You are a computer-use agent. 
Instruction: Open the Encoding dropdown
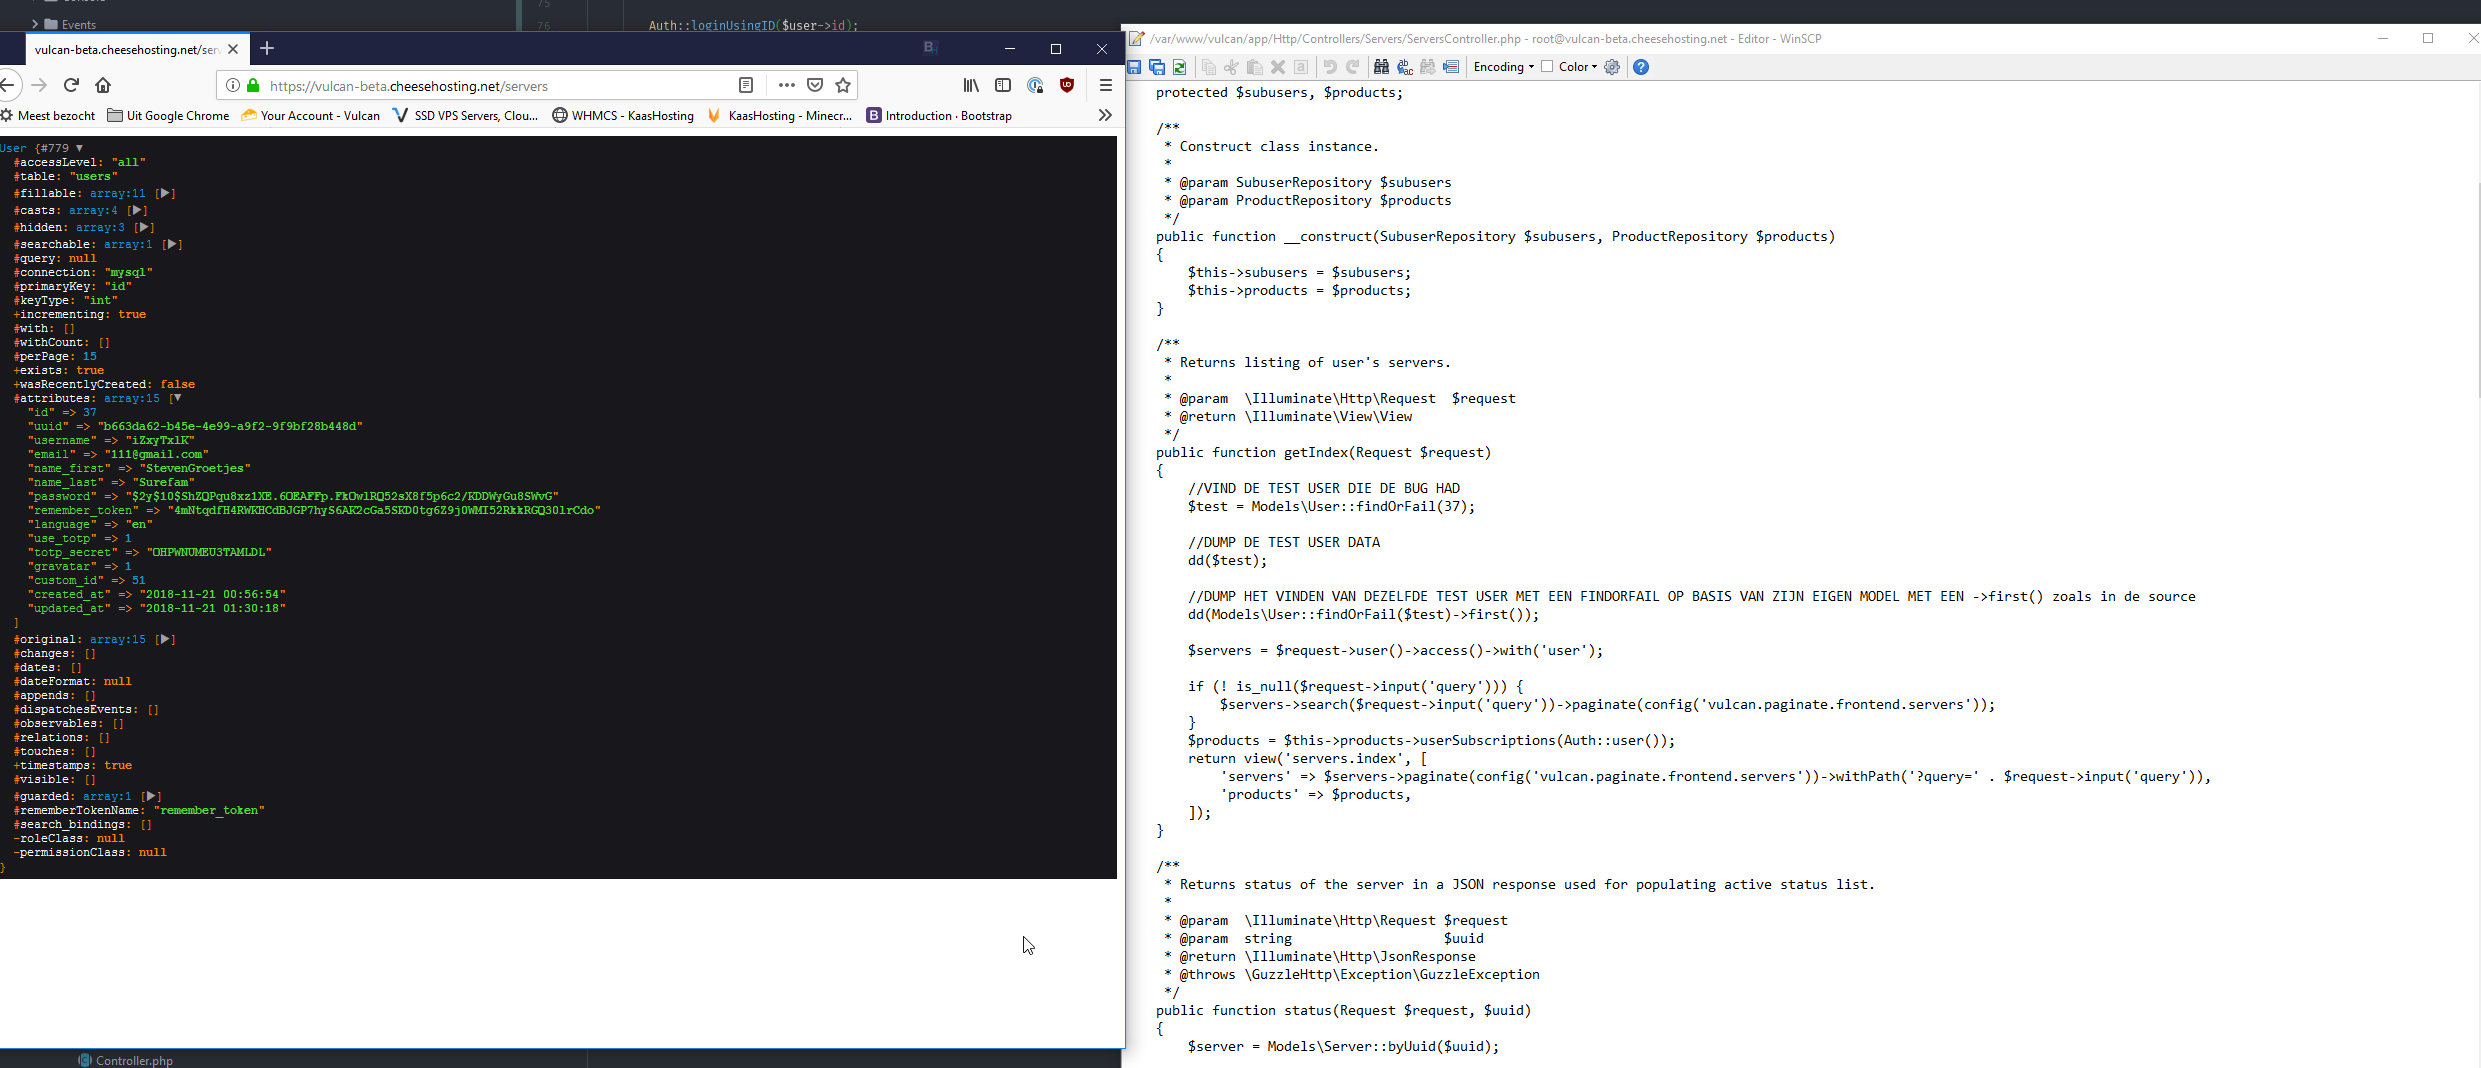click(x=1503, y=67)
